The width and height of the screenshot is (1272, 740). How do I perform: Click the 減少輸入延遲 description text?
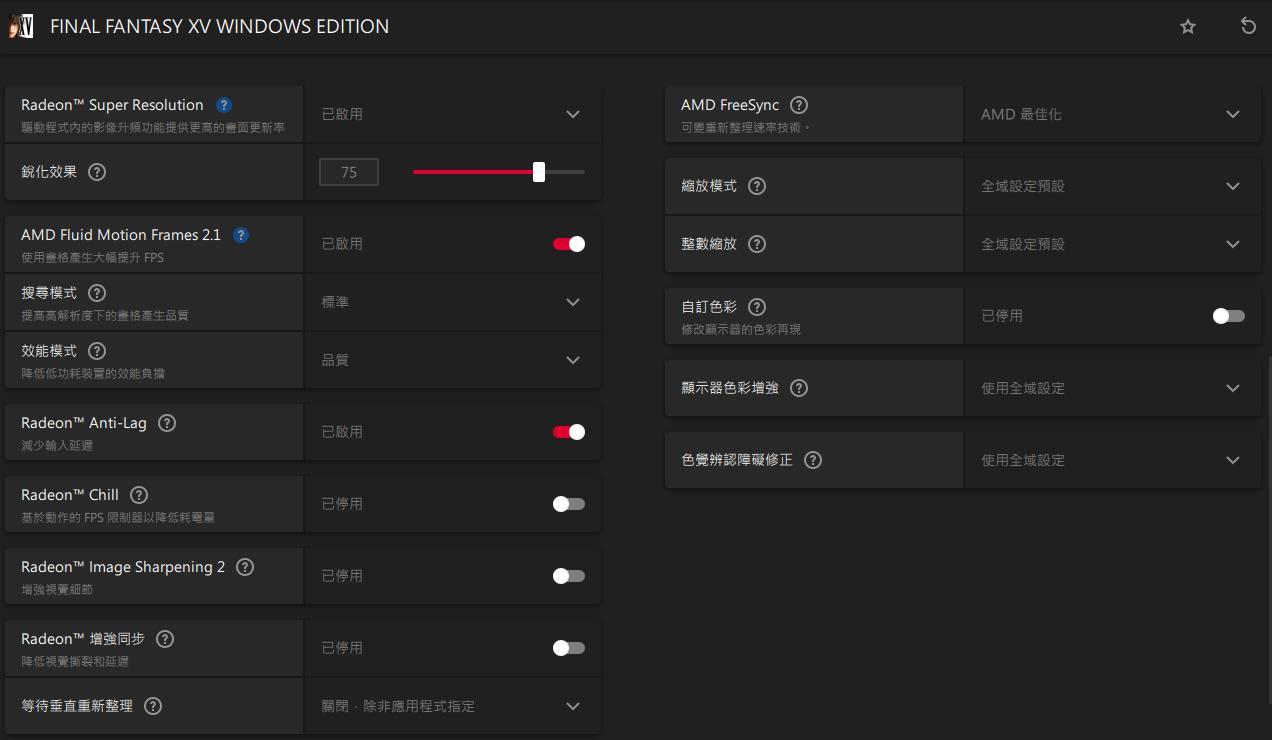click(x=57, y=446)
